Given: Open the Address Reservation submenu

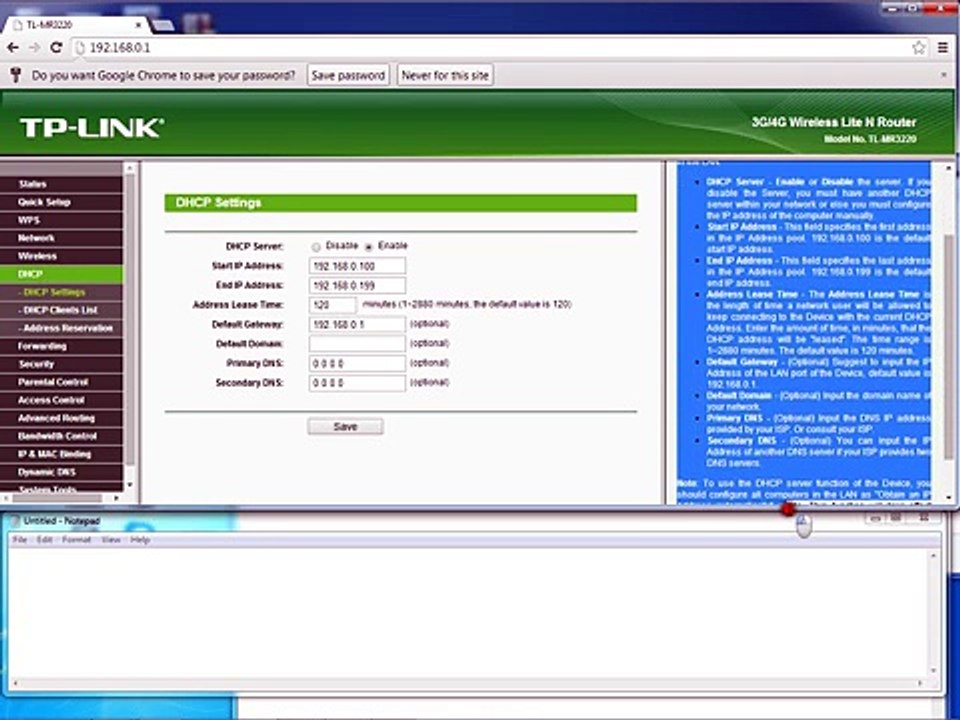Looking at the screenshot, I should click(x=61, y=328).
